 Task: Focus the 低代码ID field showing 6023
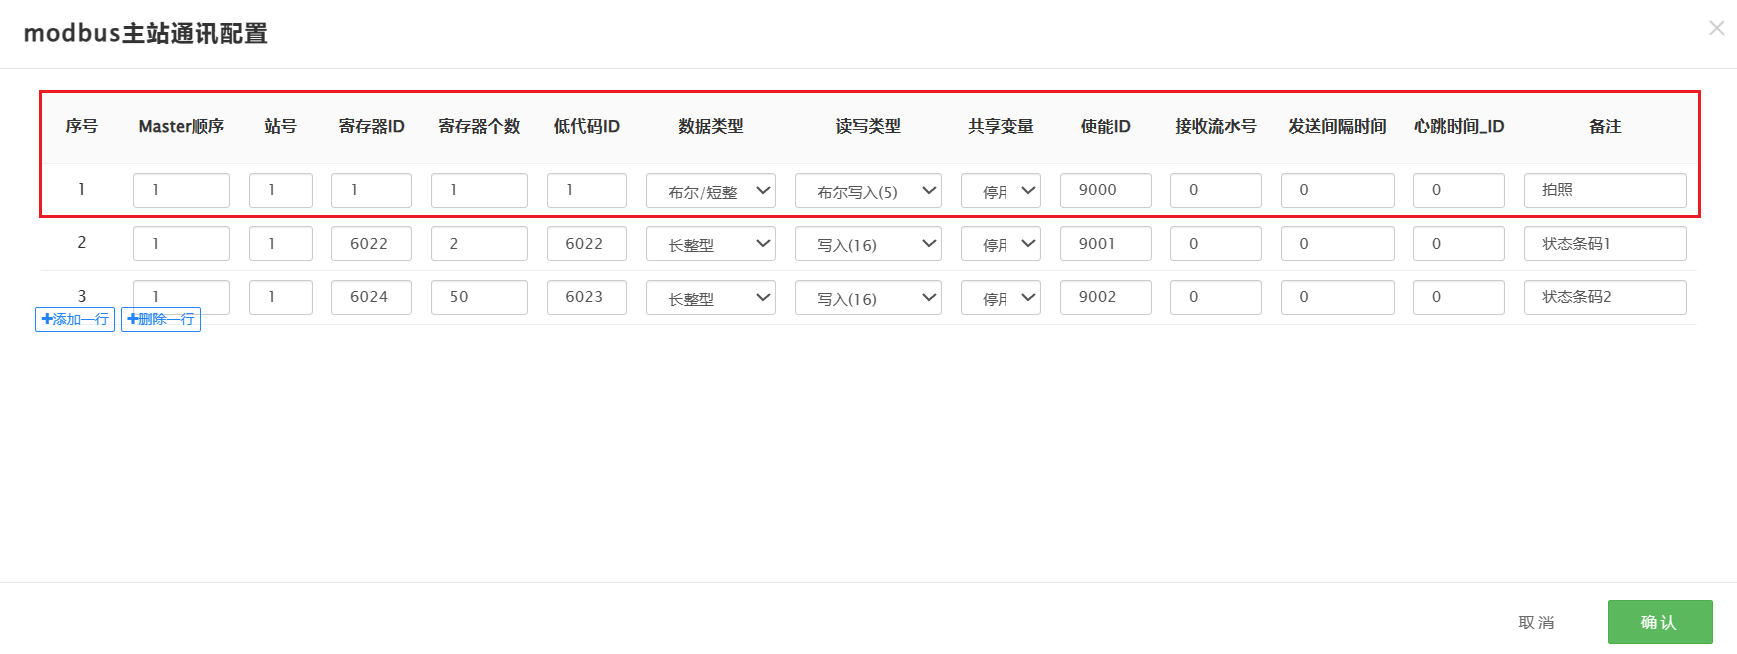586,297
